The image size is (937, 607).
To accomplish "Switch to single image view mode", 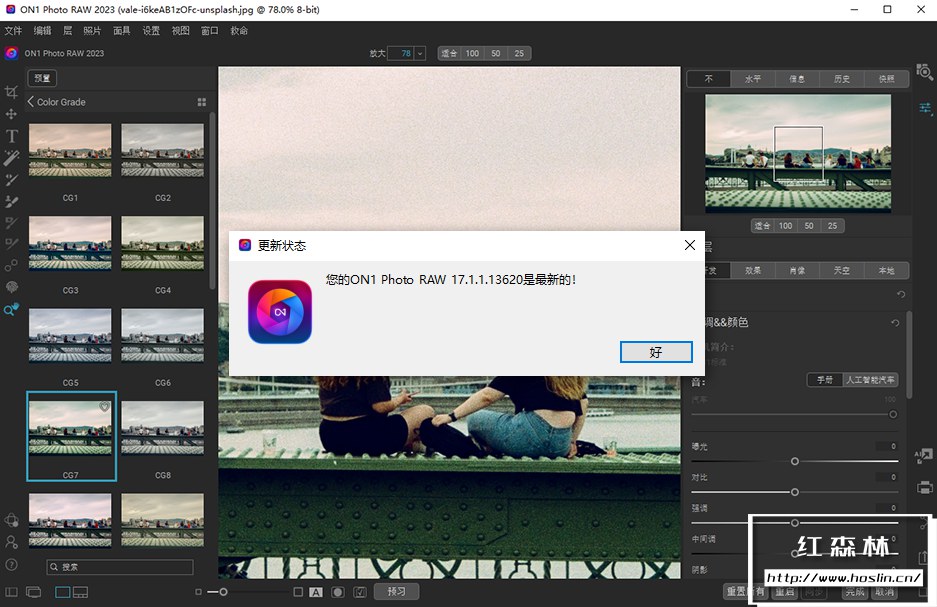I will point(63,592).
